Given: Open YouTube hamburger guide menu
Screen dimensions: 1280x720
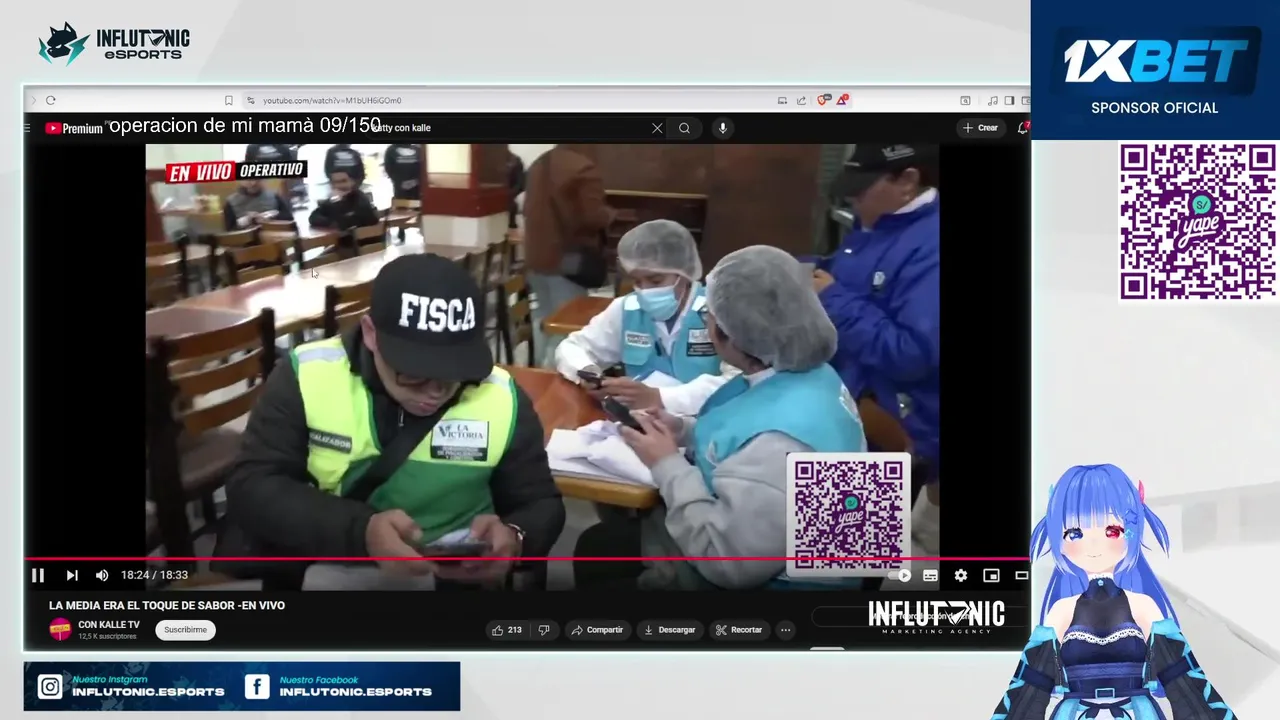Looking at the screenshot, I should (28, 128).
